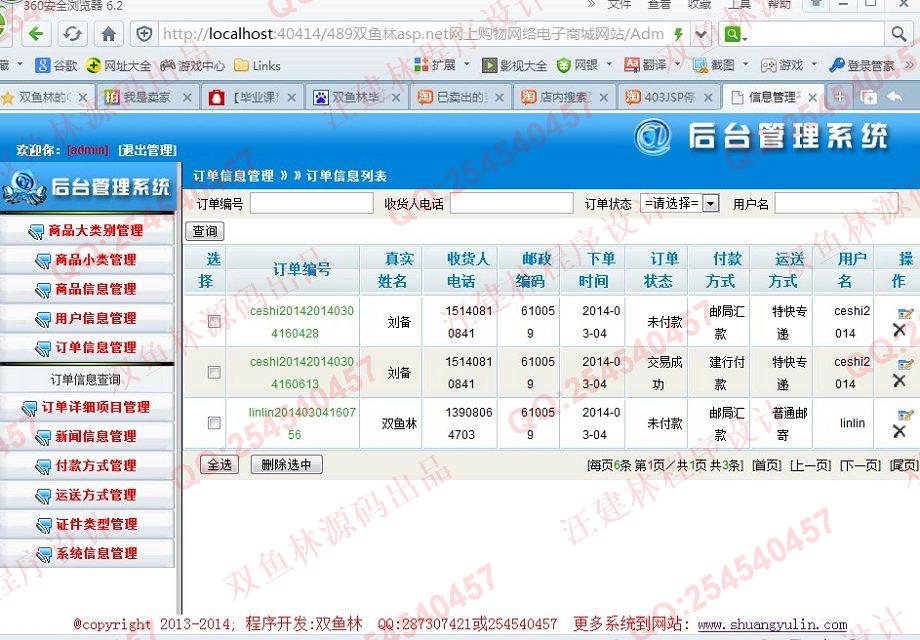Select checkbox for order ceshi...4160613

point(214,373)
